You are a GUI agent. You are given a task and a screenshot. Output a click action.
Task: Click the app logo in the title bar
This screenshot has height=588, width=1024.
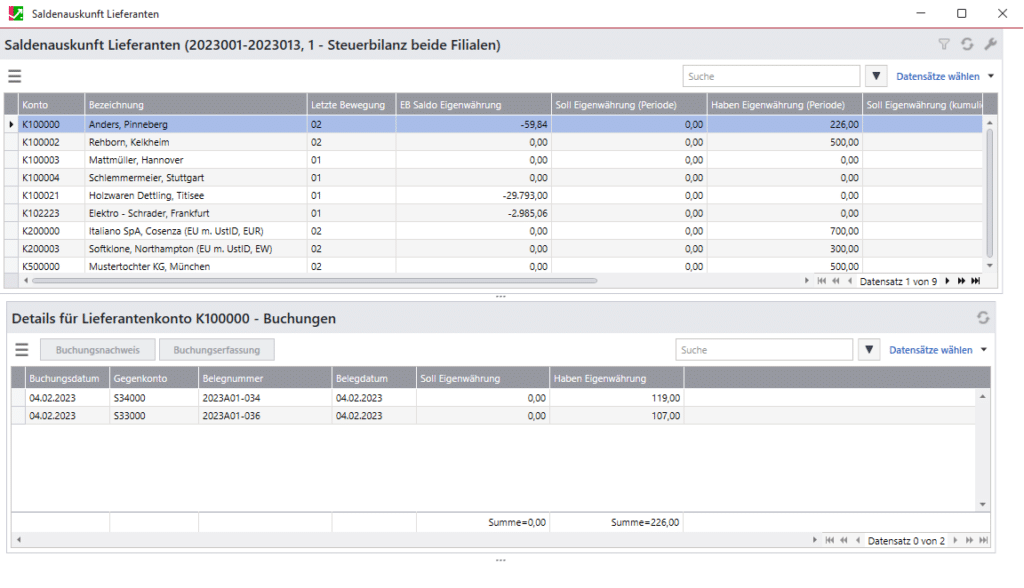pos(16,14)
